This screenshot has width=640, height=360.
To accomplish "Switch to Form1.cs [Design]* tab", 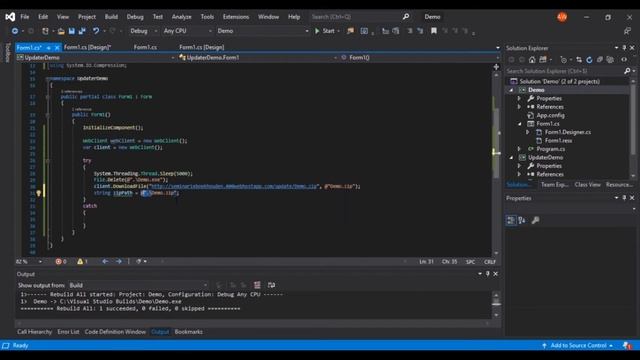I will coord(88,47).
